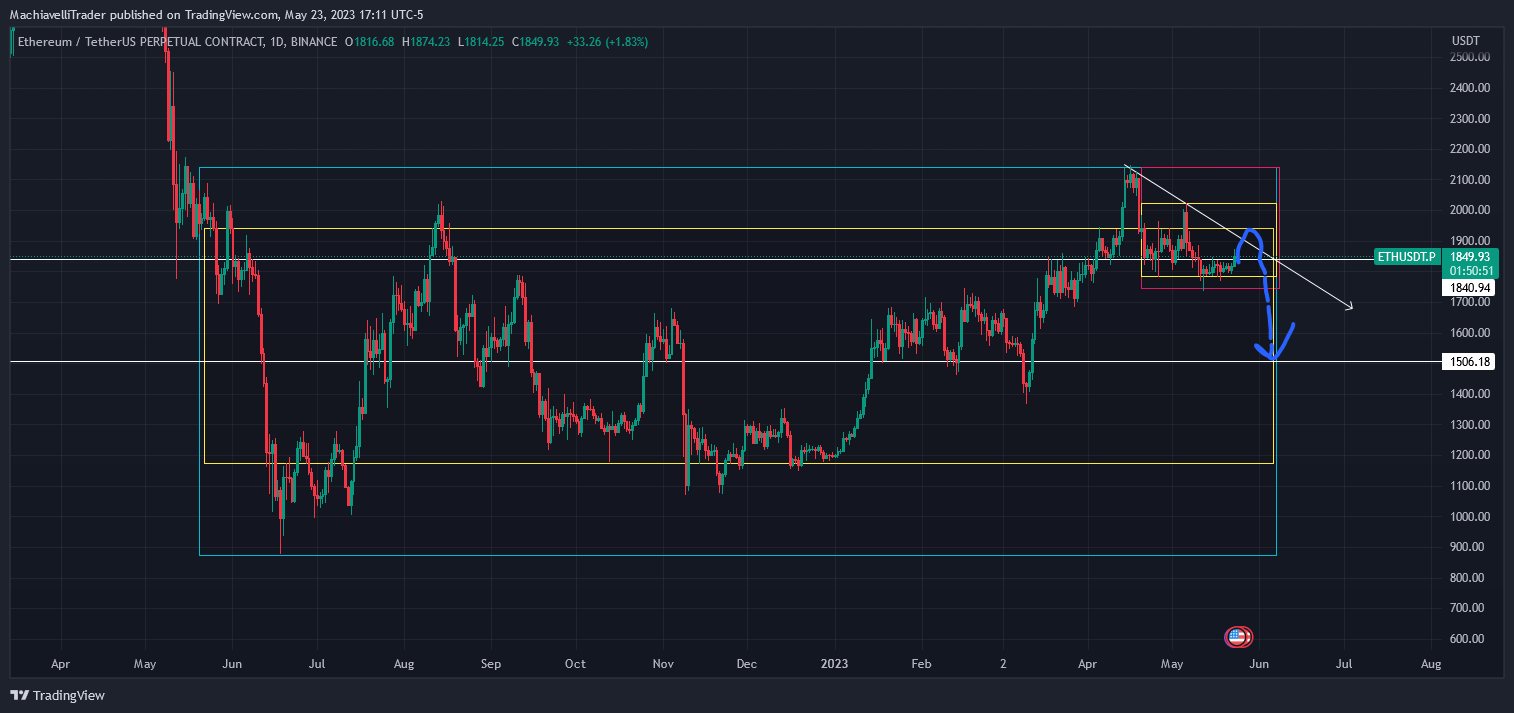The width and height of the screenshot is (1514, 713).
Task: Click the 2500.00 price axis label
Action: pos(1470,57)
